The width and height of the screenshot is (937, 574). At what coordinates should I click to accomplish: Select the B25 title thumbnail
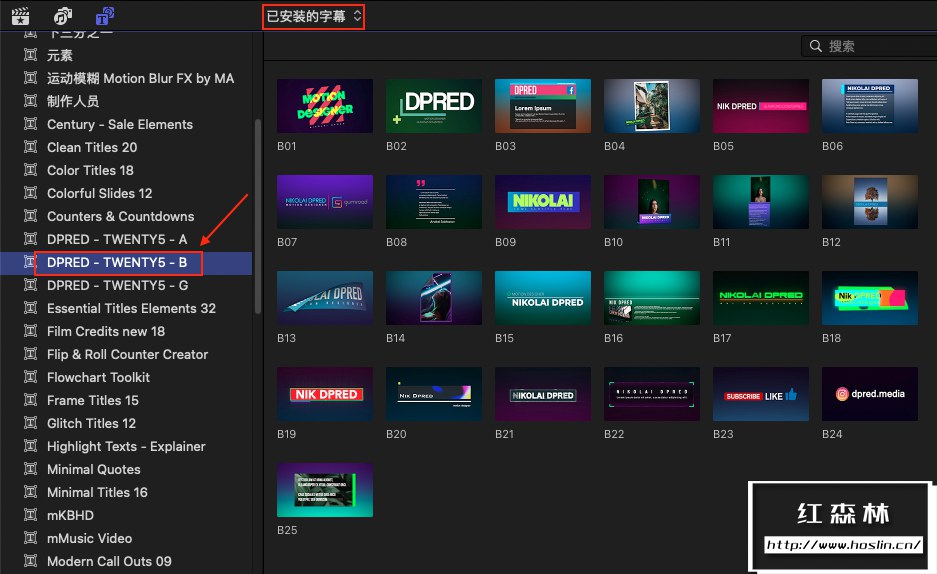coord(324,490)
